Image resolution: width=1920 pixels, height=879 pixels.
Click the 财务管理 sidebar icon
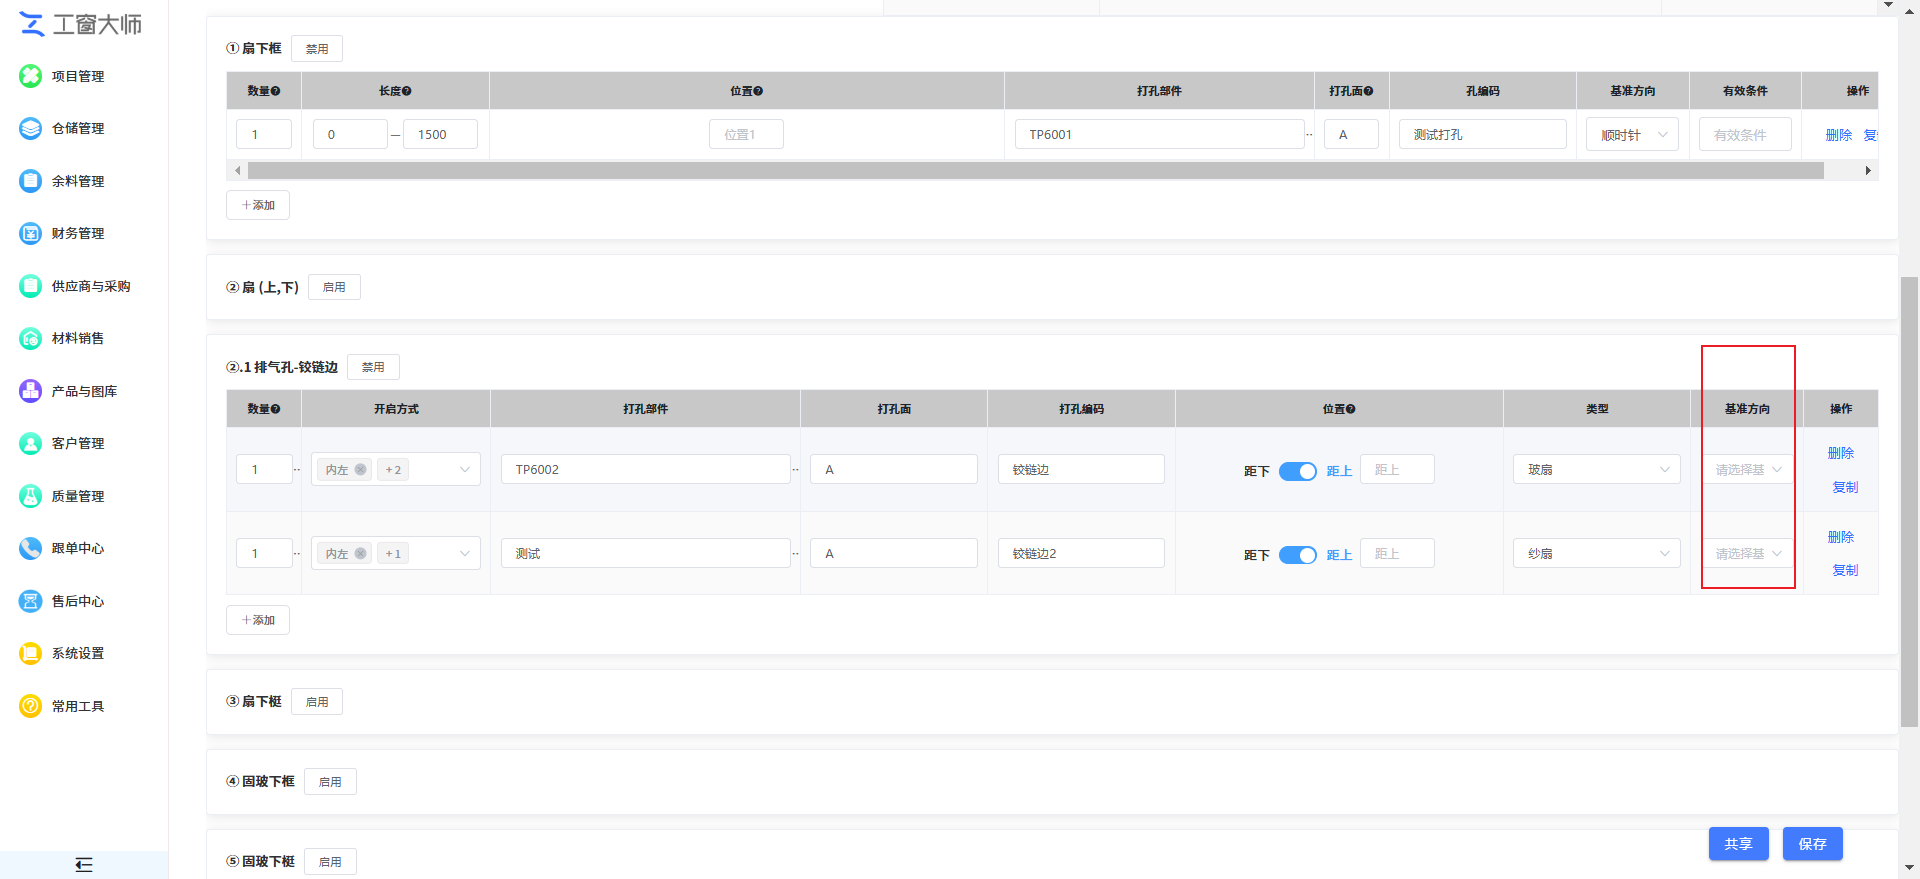31,233
